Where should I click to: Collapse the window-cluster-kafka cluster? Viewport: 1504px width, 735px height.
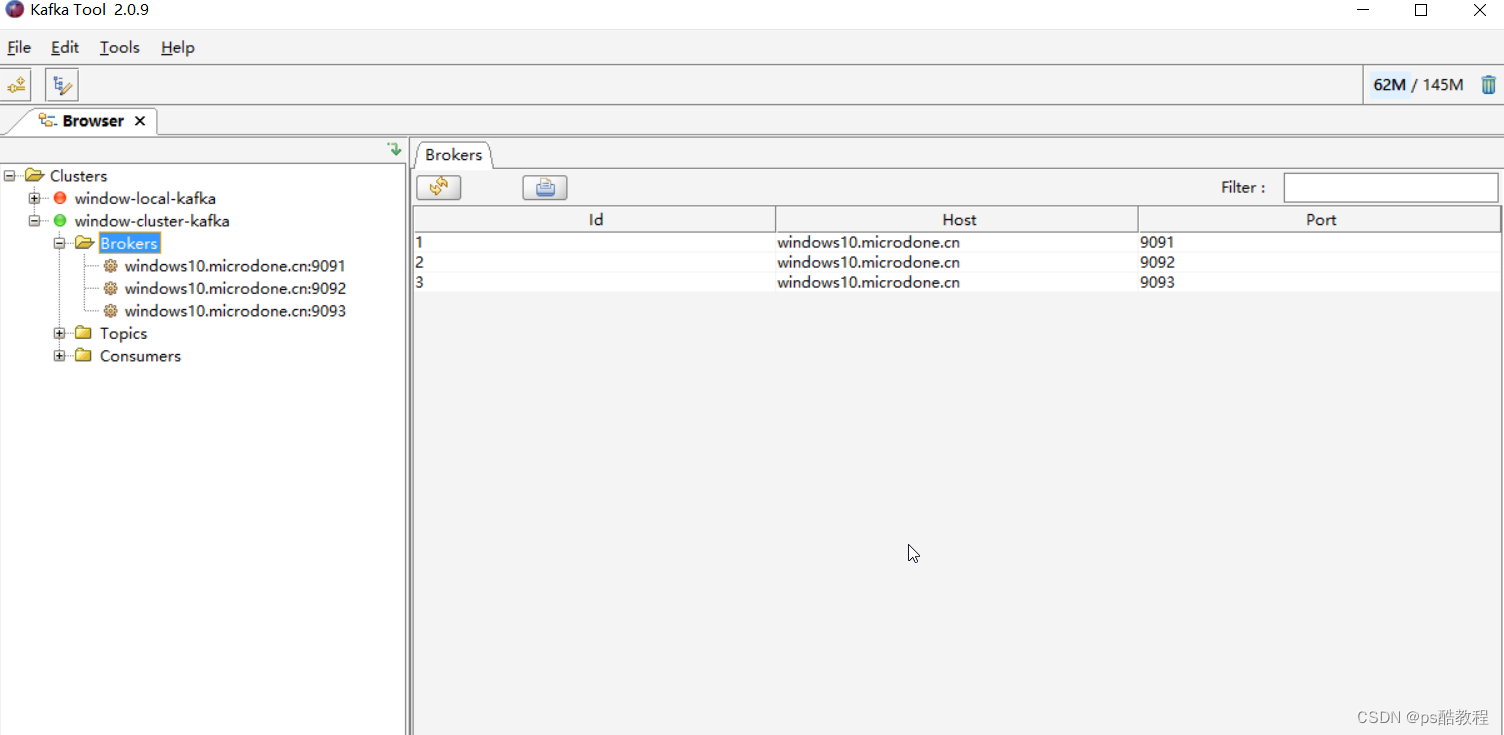tap(35, 221)
